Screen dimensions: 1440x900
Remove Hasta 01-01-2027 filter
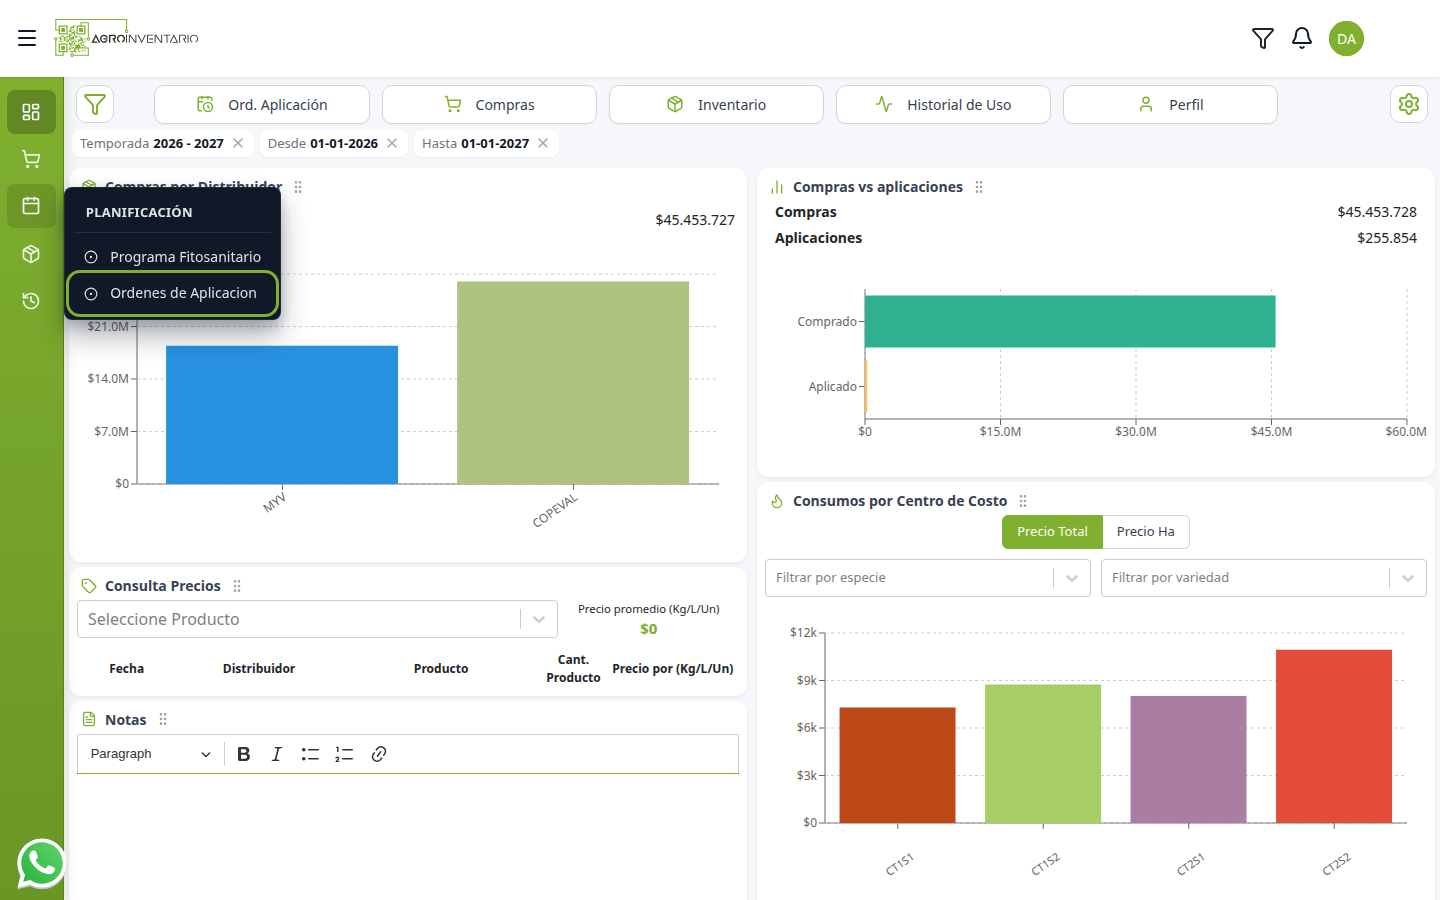tap(543, 143)
